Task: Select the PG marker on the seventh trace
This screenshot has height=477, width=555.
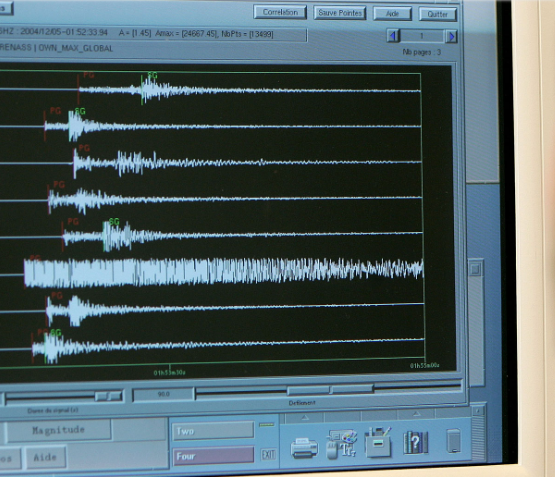Action: click(x=57, y=295)
